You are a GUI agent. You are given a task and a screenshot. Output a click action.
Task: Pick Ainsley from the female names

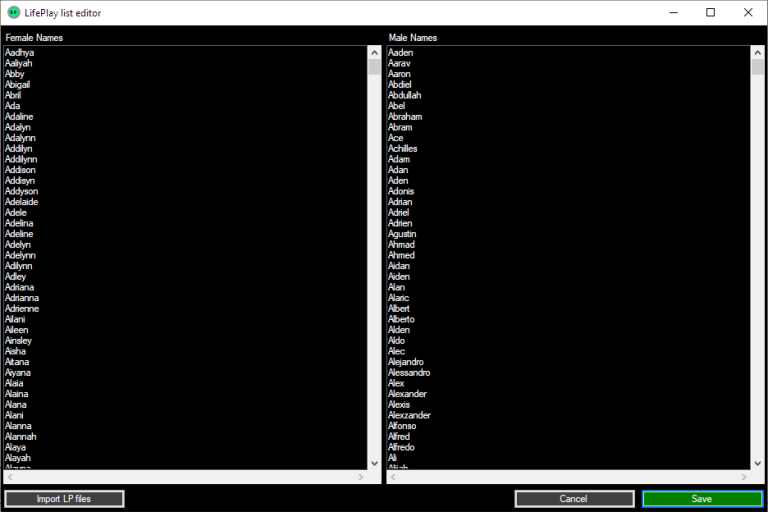(18, 341)
